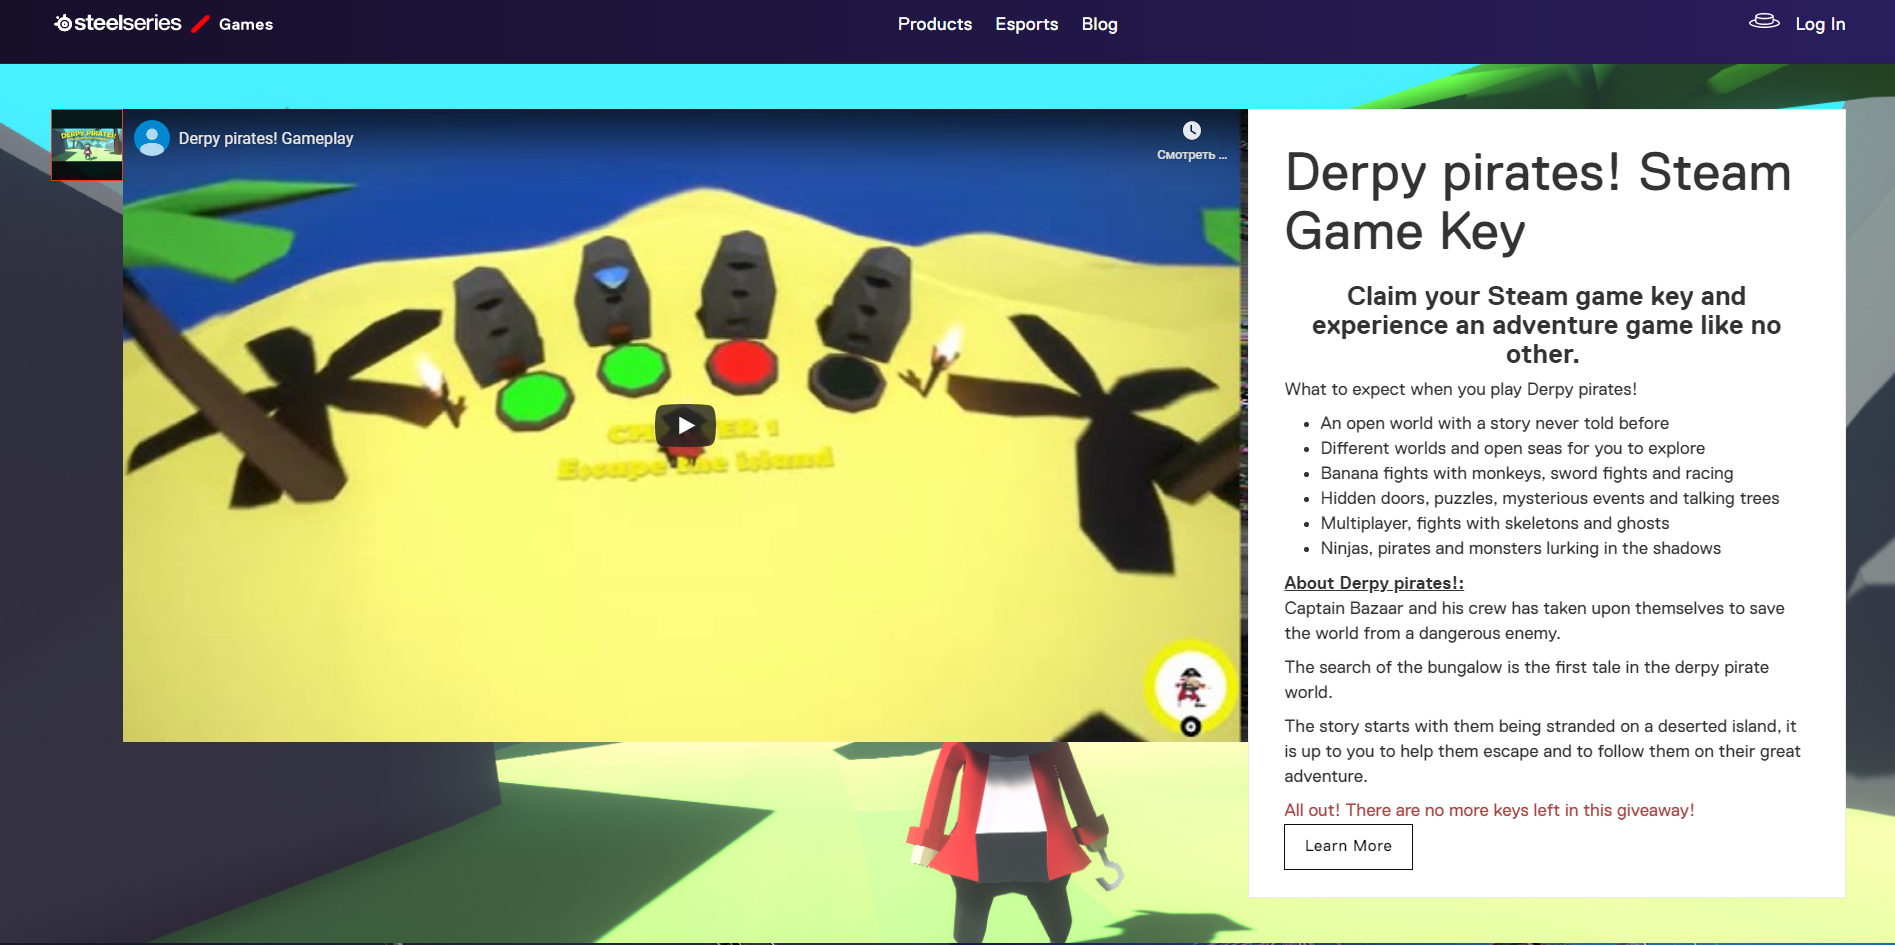This screenshot has height=945, width=1895.
Task: Click the small black badge under pirate watermark
Action: pos(1190,727)
